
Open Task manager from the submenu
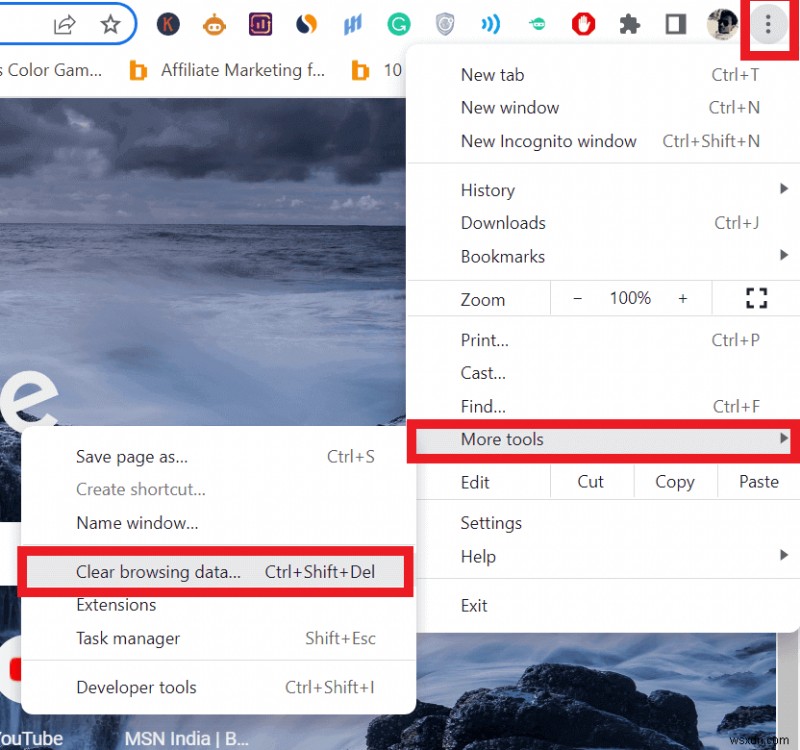pos(127,638)
